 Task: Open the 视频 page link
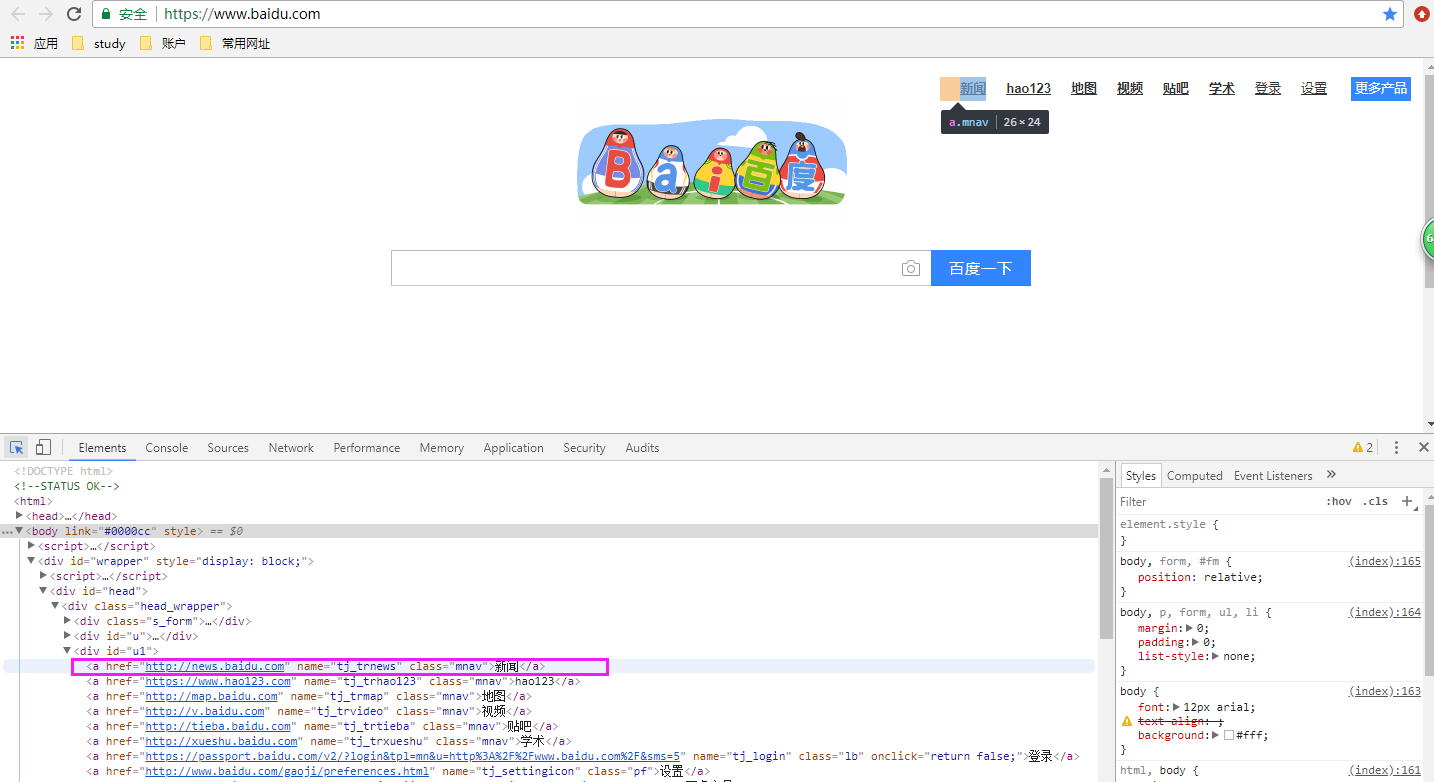[x=1130, y=89]
